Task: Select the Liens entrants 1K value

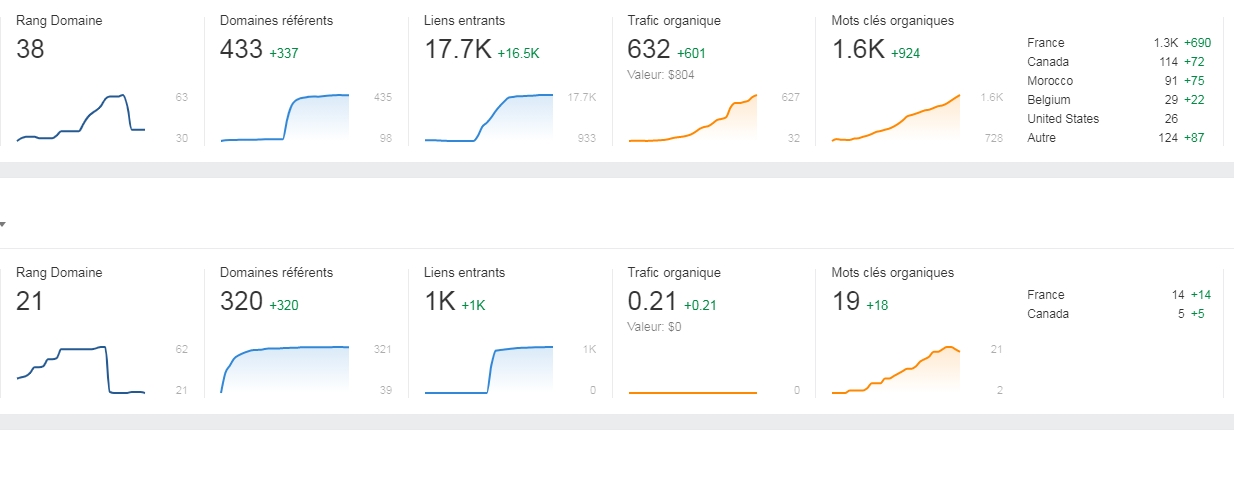Action: pos(439,301)
